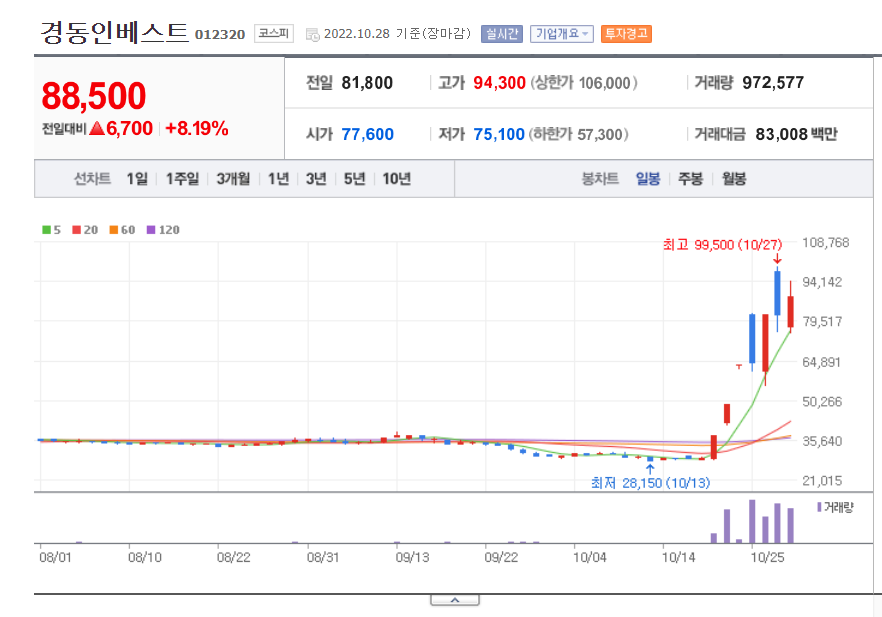Switch to 일봉 daily candle chart
This screenshot has width=882, height=617.
[647, 179]
